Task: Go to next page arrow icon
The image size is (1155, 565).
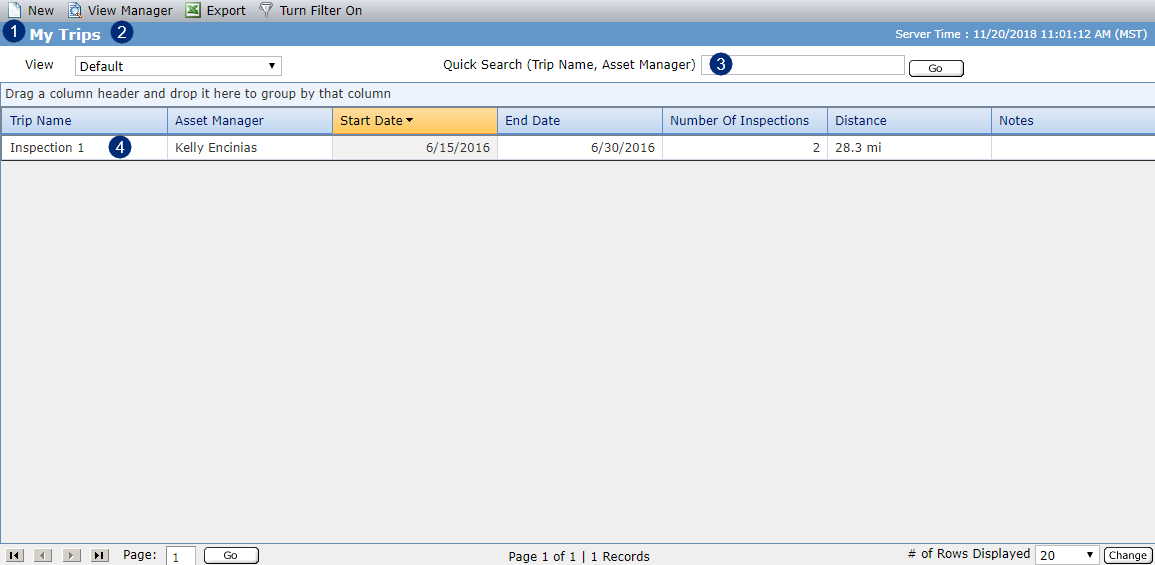Action: point(71,555)
